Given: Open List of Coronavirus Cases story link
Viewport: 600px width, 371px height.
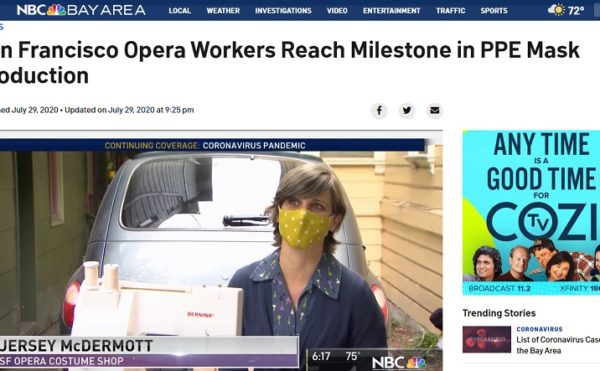Looking at the screenshot, I should pyautogui.click(x=558, y=345).
